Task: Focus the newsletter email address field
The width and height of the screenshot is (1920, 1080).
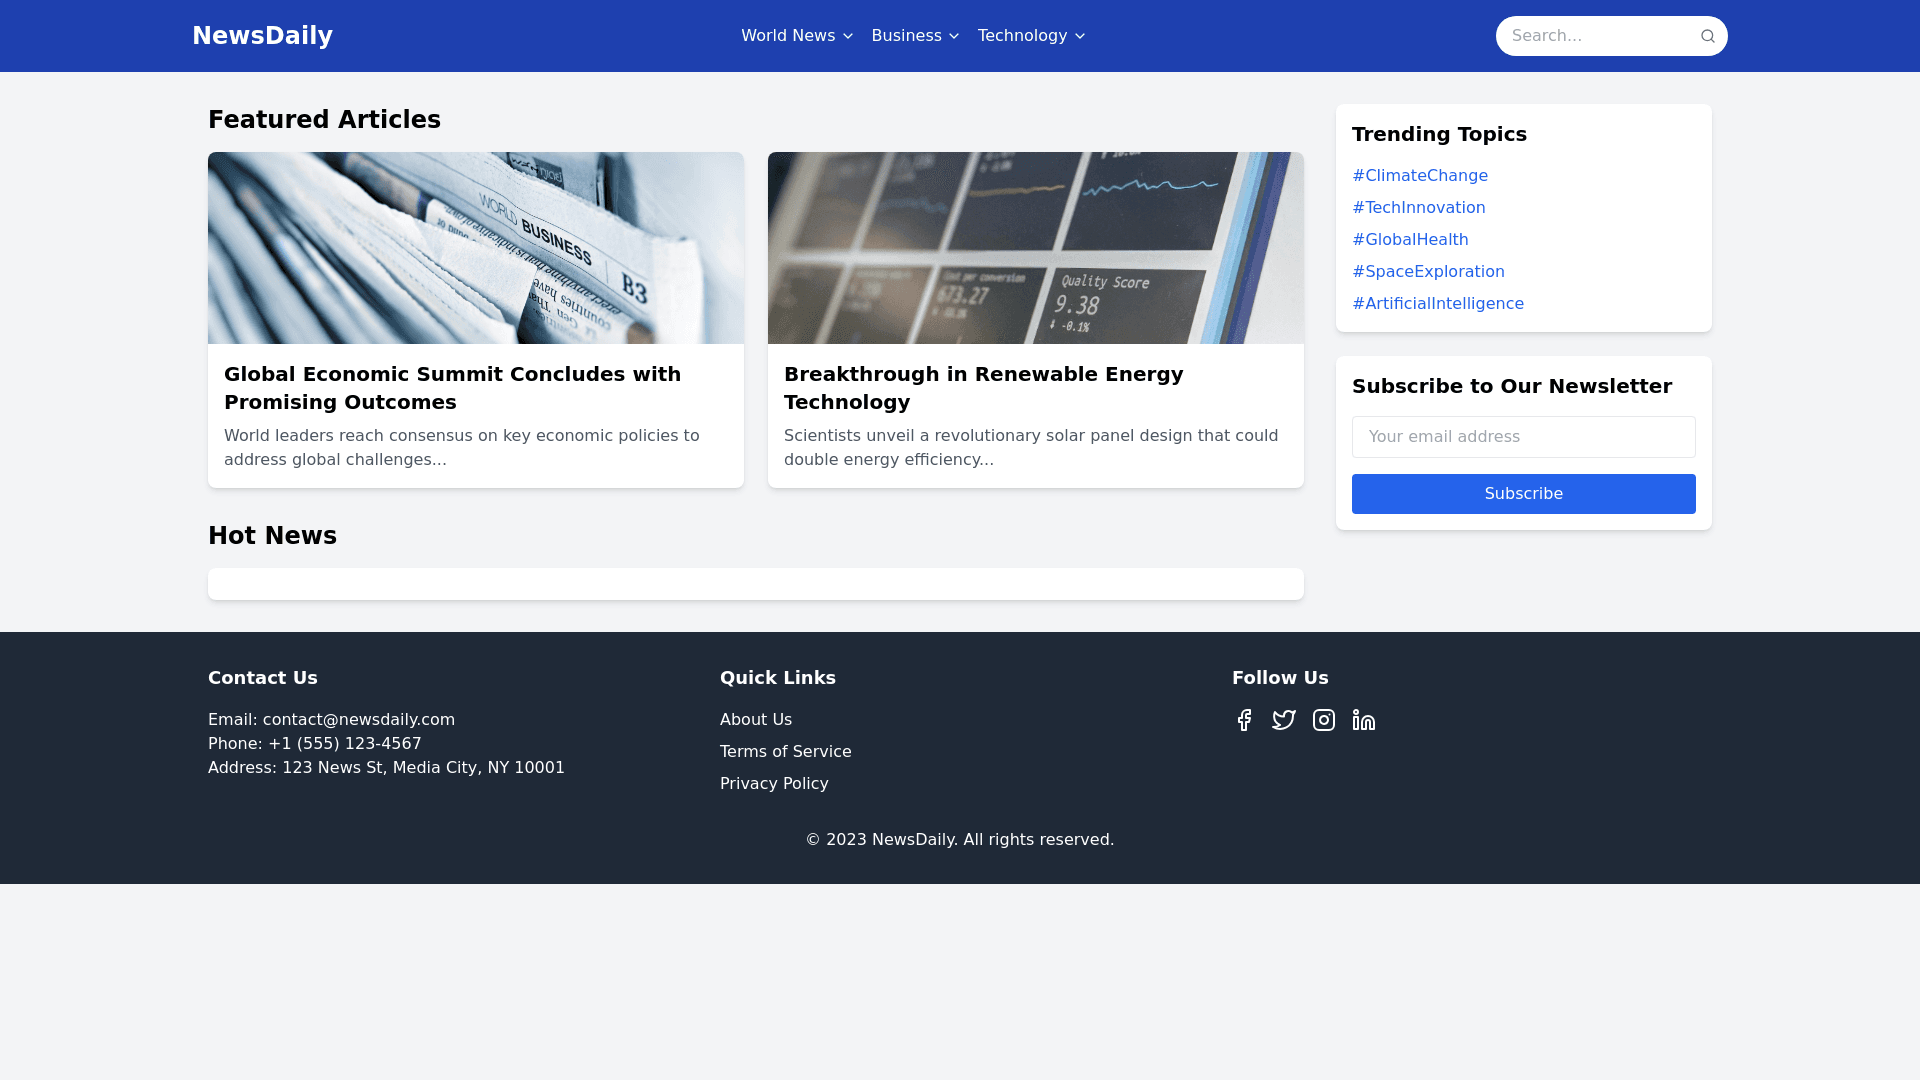Action: point(1523,437)
